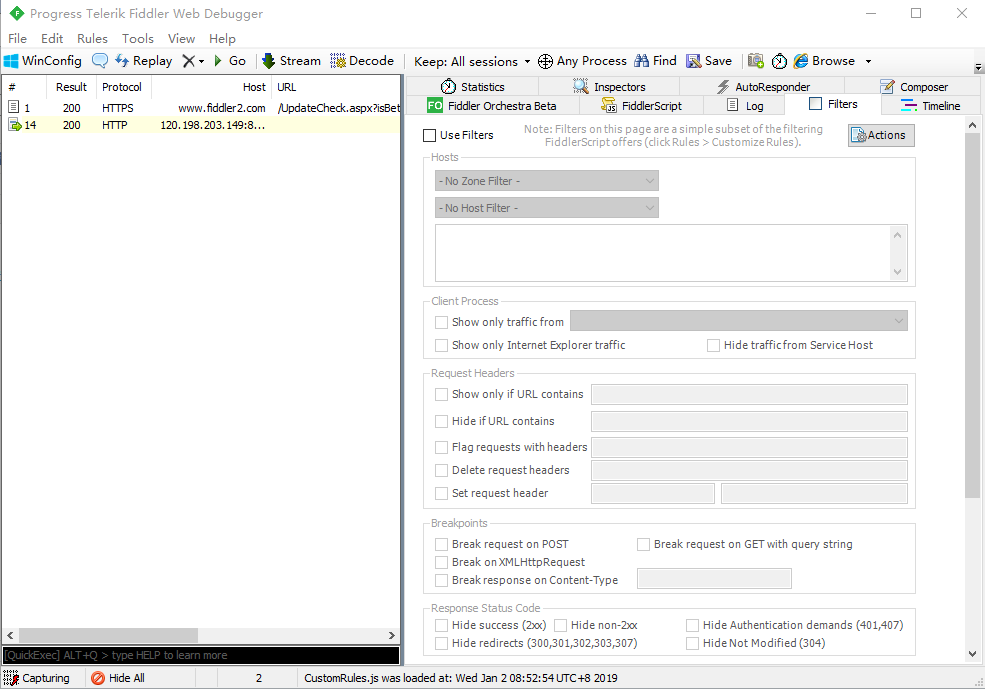985x689 pixels.
Task: Open the Rules menu
Action: pos(92,38)
